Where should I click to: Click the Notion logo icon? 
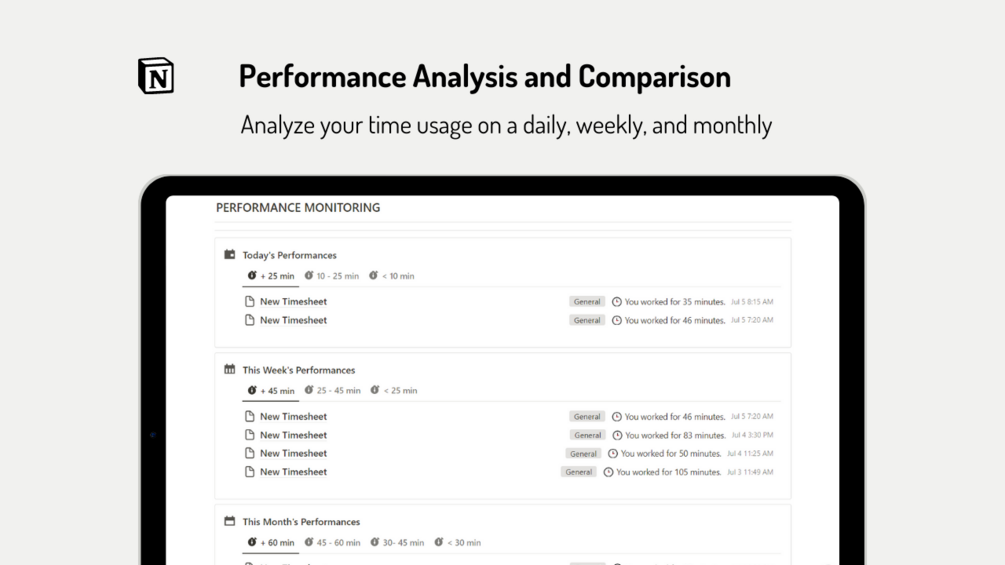pyautogui.click(x=156, y=76)
